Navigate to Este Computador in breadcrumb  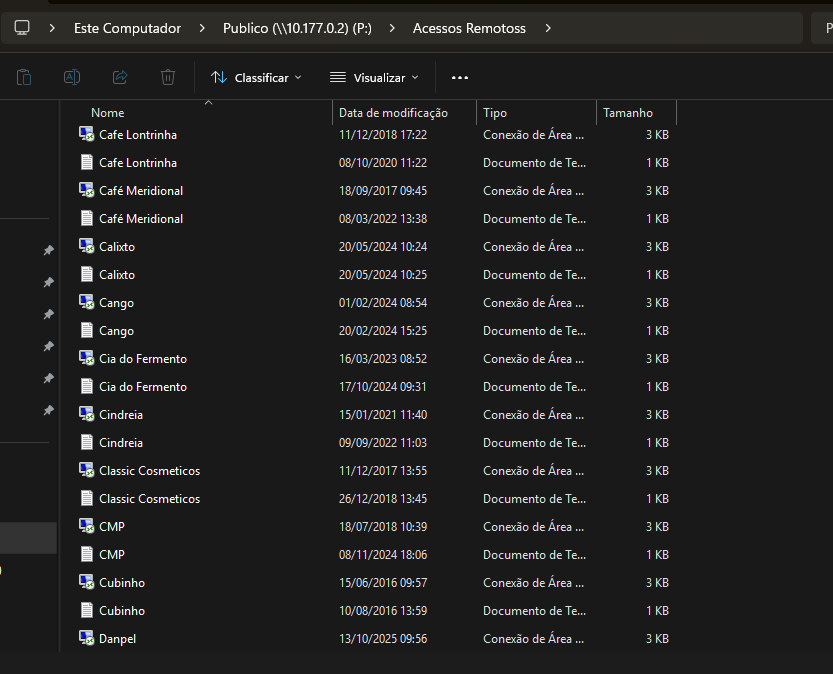[127, 28]
